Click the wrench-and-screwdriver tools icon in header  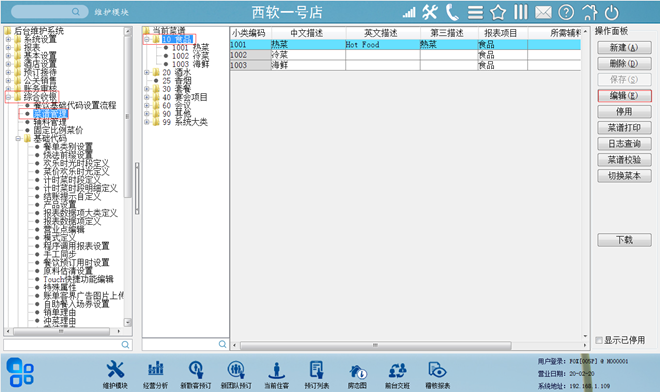click(x=430, y=12)
